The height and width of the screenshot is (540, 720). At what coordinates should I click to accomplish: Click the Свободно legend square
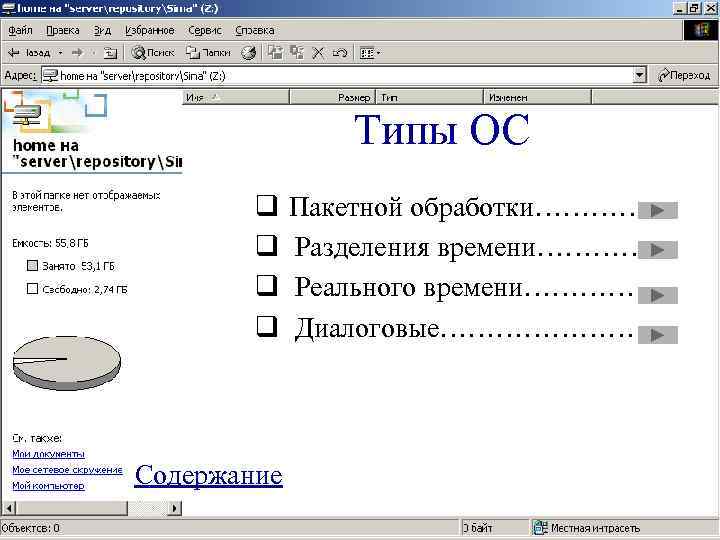[x=32, y=289]
